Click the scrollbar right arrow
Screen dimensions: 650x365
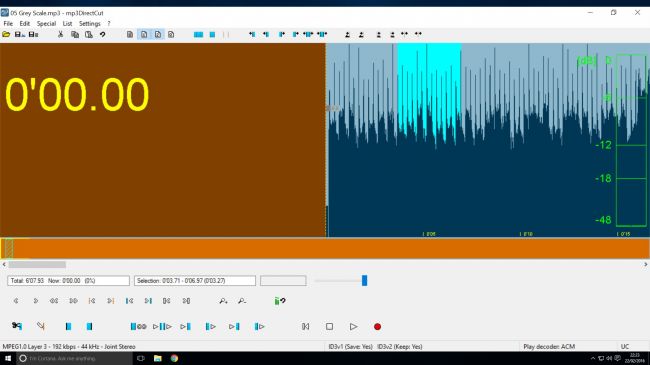[x=645, y=264]
